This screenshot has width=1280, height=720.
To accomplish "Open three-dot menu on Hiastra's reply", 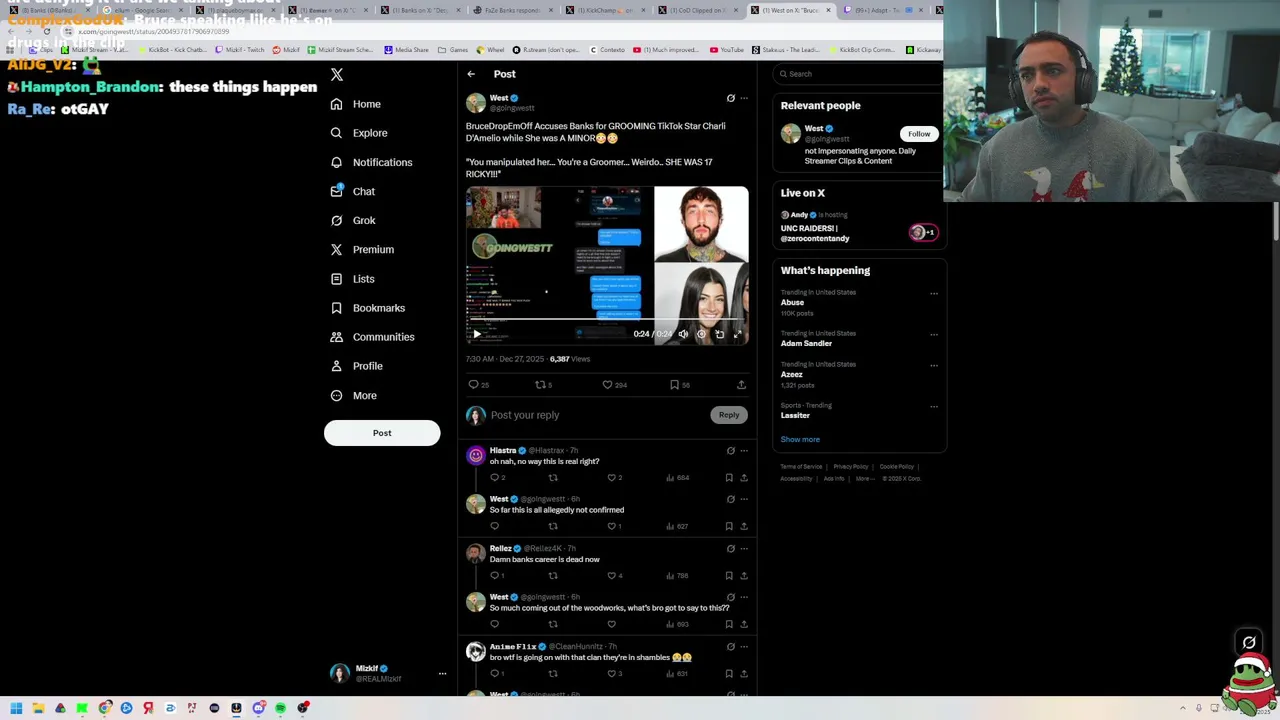I will (744, 451).
